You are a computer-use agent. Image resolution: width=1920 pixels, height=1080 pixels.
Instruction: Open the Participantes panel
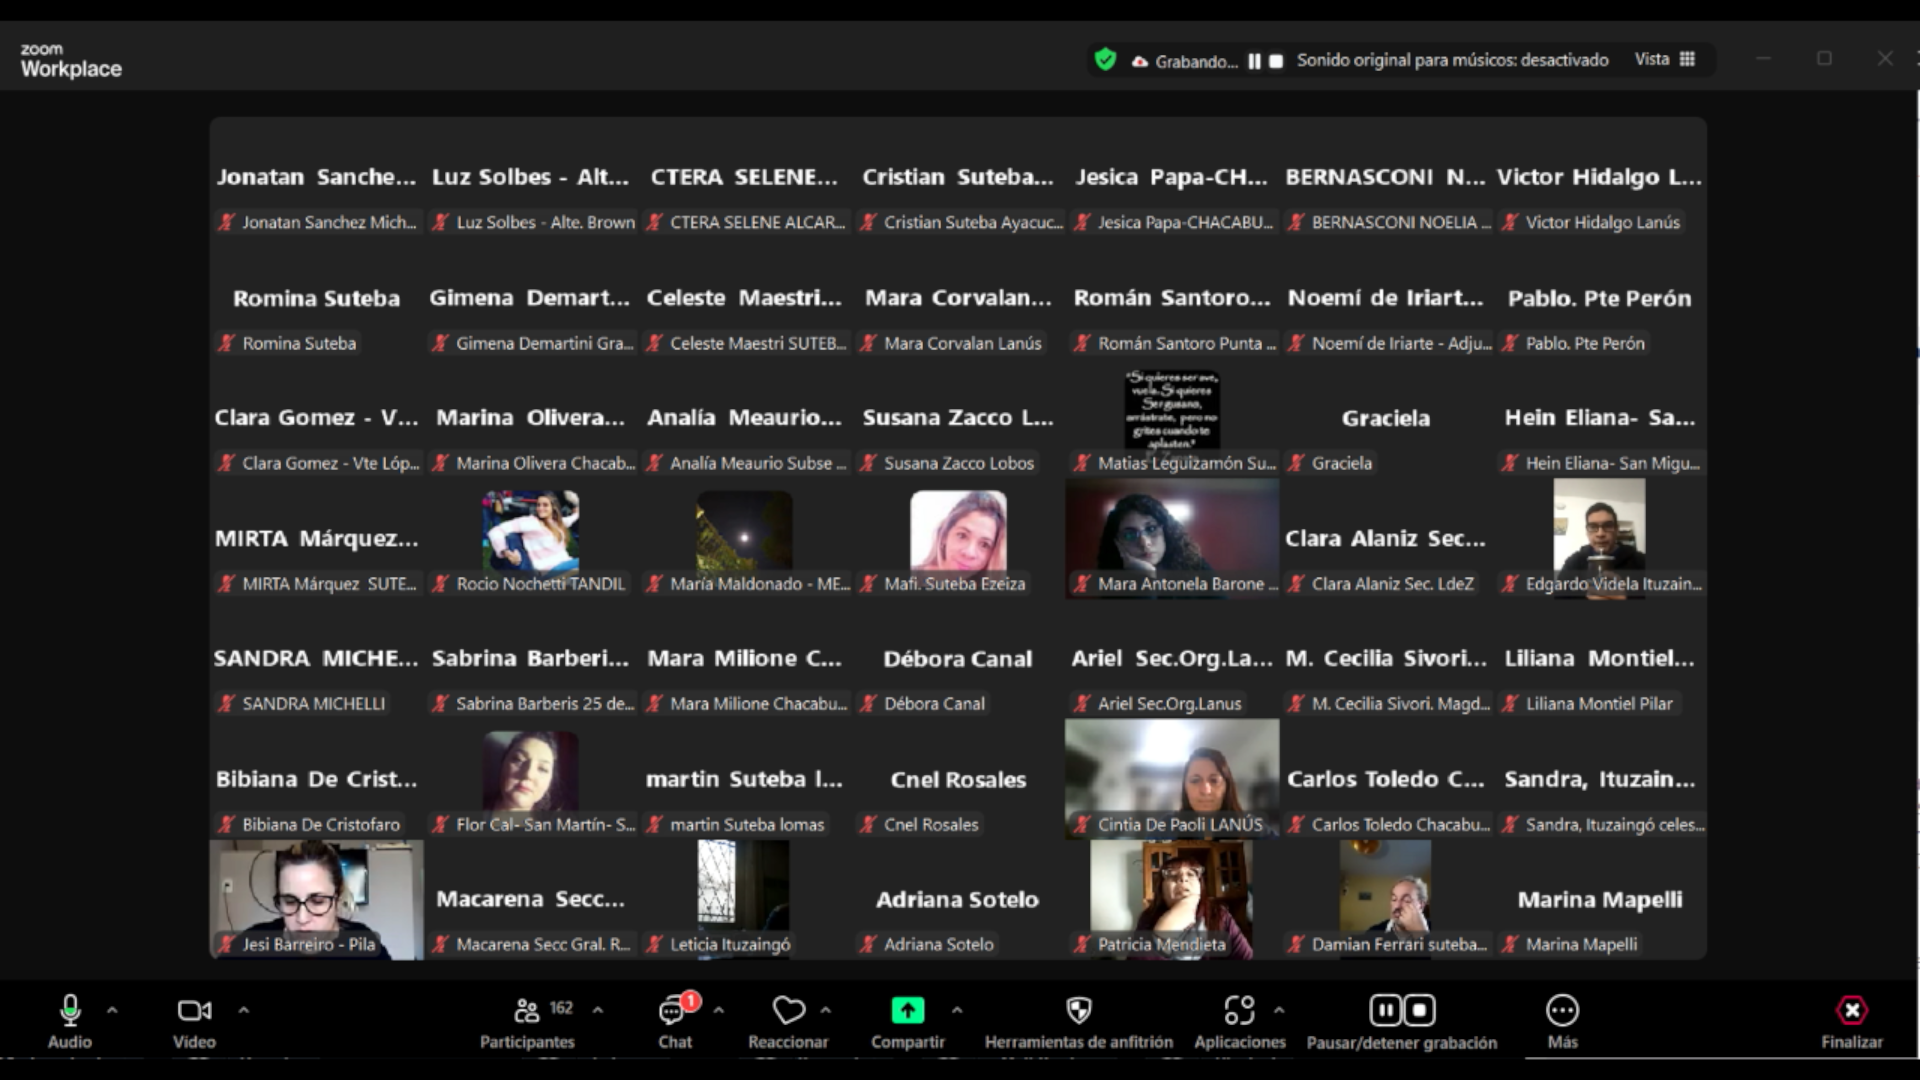[x=527, y=1011]
